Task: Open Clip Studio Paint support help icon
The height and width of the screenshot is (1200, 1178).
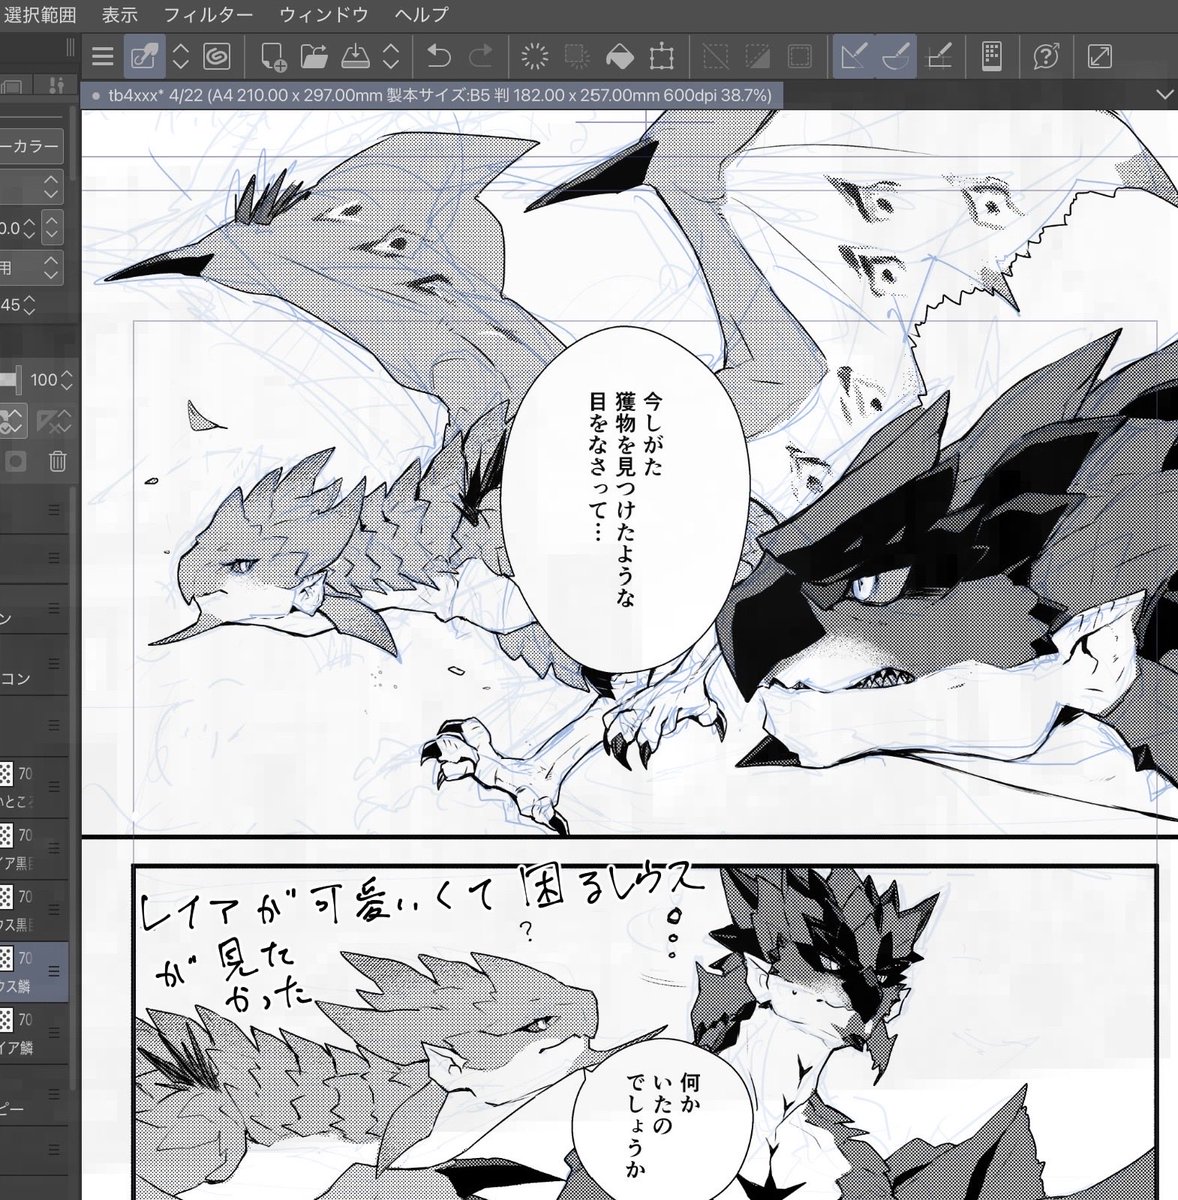Action: [x=1046, y=56]
